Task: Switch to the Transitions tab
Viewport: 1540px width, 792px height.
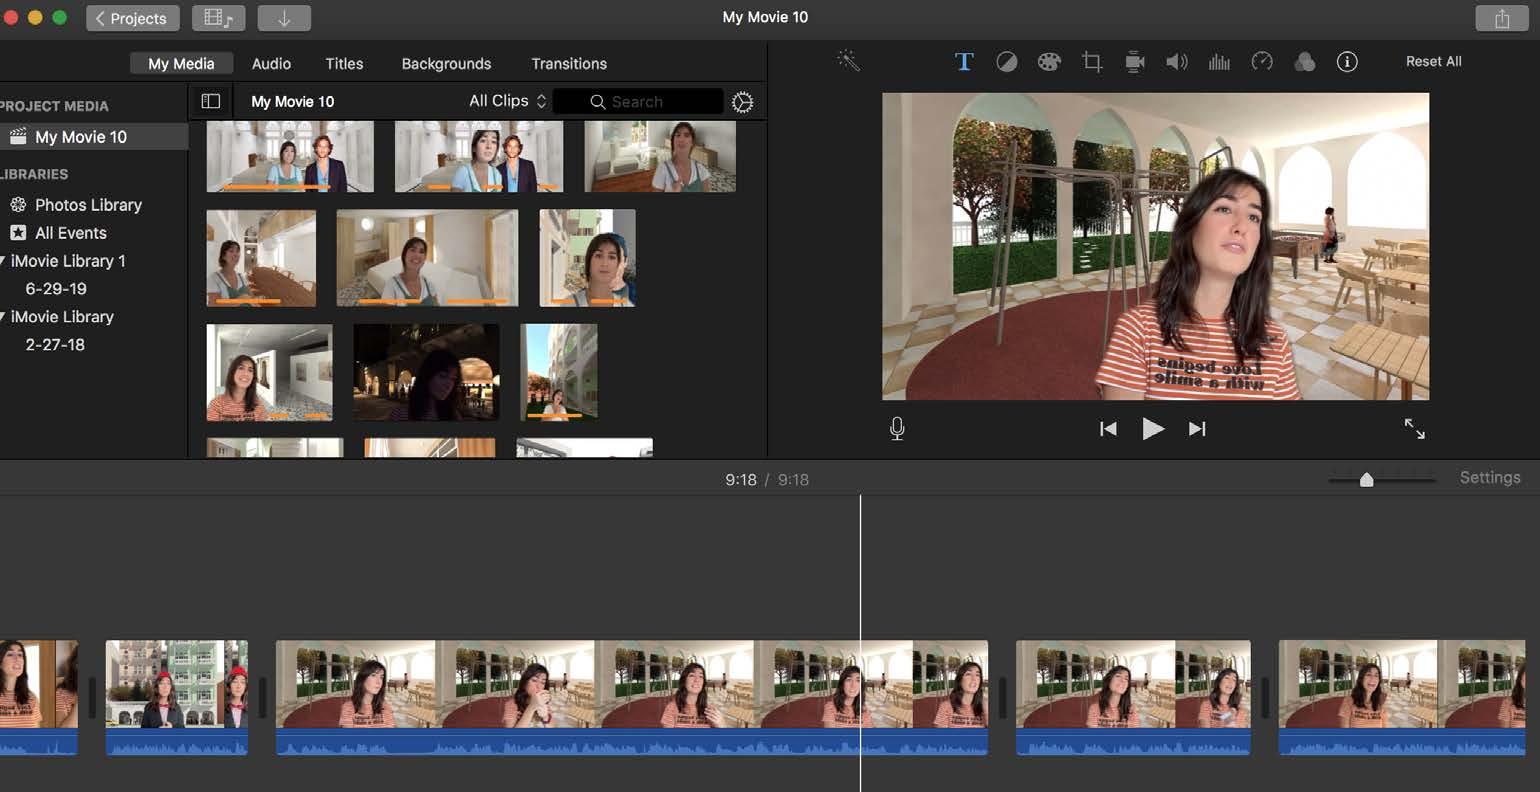Action: pyautogui.click(x=568, y=63)
